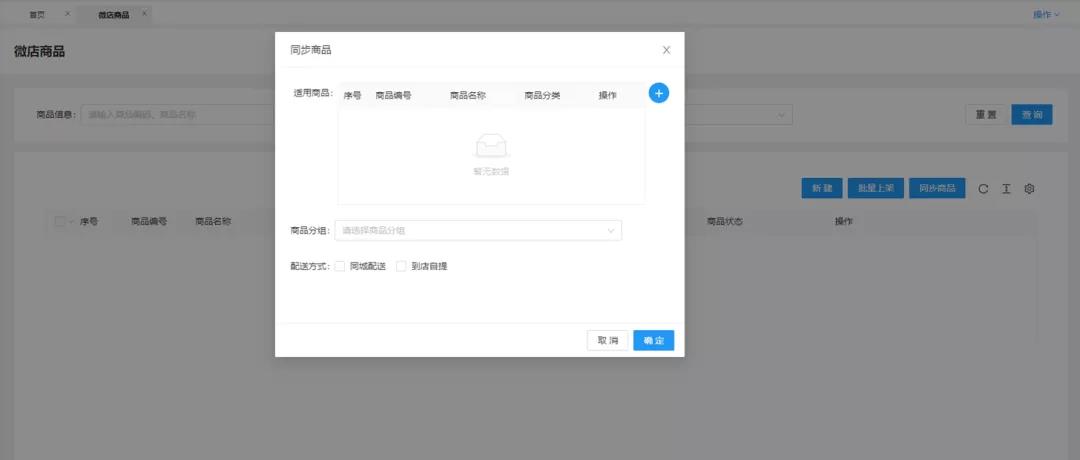
Task: Close the 微店商品 tab using its X icon
Action: (144, 14)
